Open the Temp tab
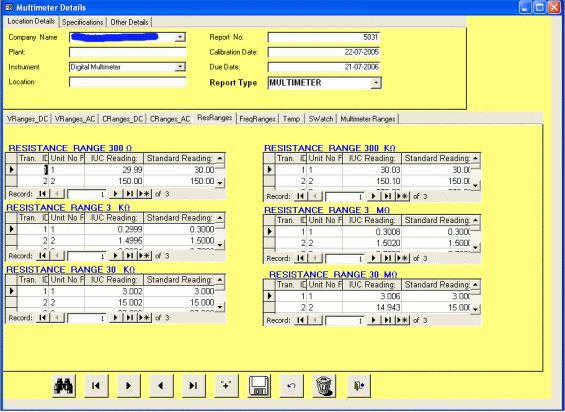This screenshot has height=412, width=565. (292, 119)
